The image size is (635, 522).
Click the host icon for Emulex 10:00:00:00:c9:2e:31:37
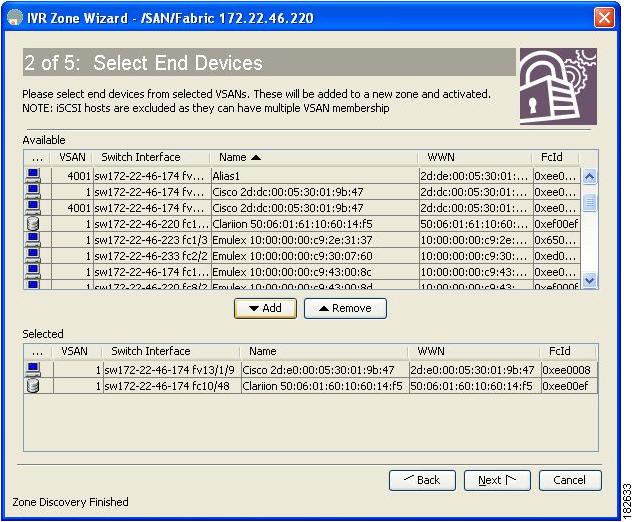click(x=33, y=240)
